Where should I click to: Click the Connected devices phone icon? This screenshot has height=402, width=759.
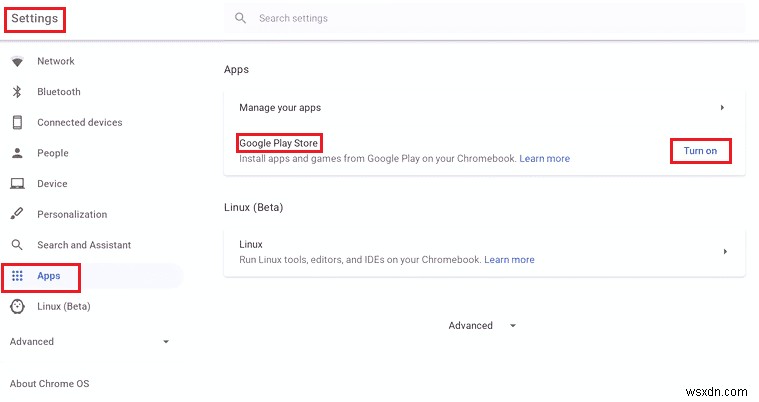(x=17, y=122)
